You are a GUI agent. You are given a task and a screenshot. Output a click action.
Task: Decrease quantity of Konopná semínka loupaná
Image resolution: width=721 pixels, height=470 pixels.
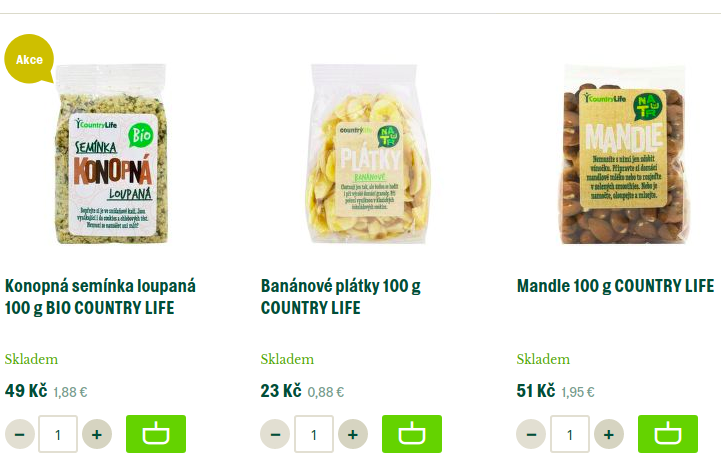[x=20, y=434]
